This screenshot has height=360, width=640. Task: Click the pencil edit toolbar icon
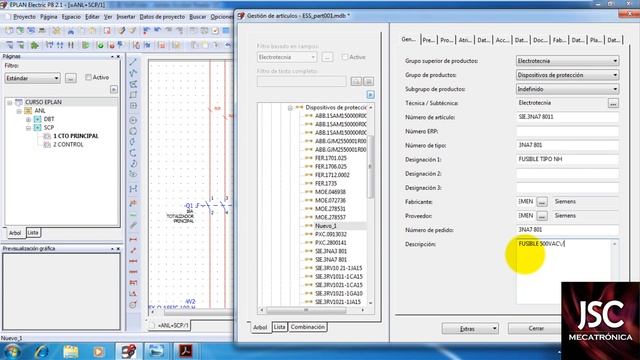(122, 31)
